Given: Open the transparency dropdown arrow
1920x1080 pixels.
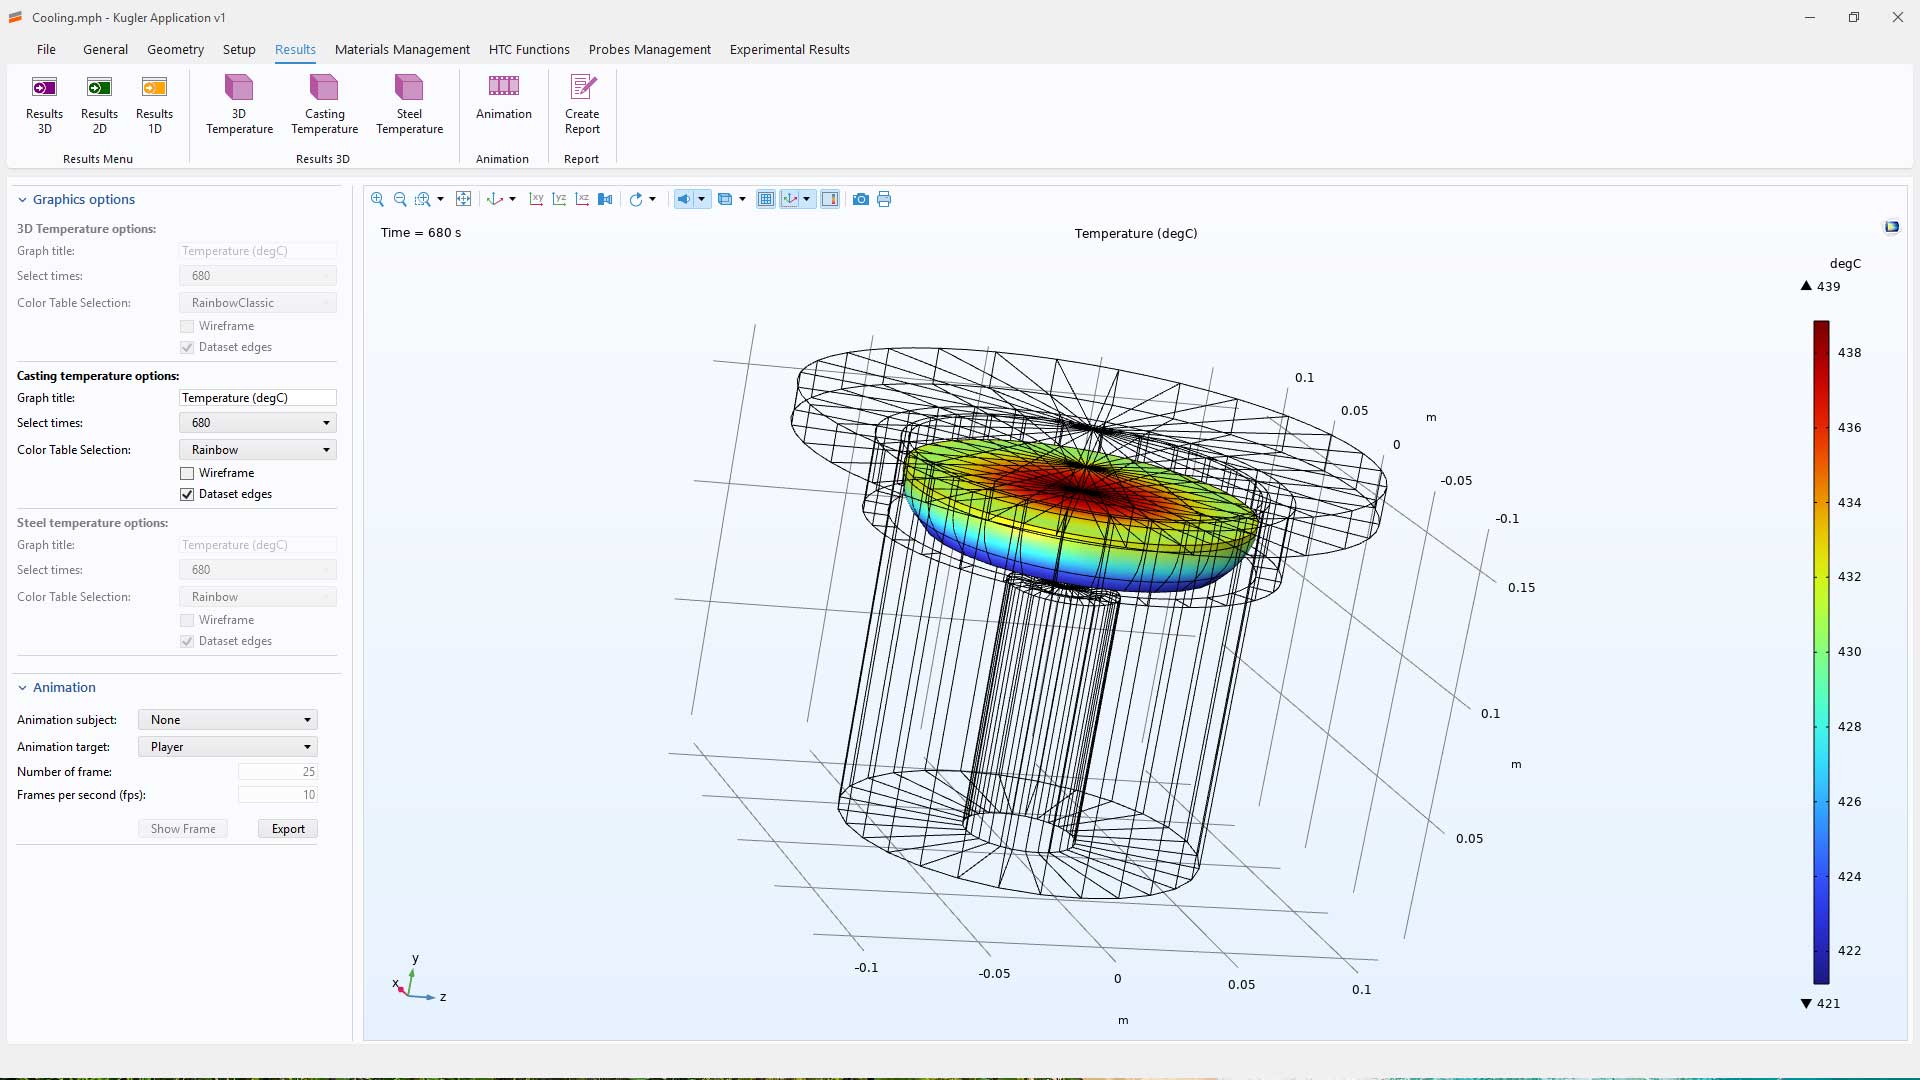Looking at the screenshot, I should coord(742,199).
